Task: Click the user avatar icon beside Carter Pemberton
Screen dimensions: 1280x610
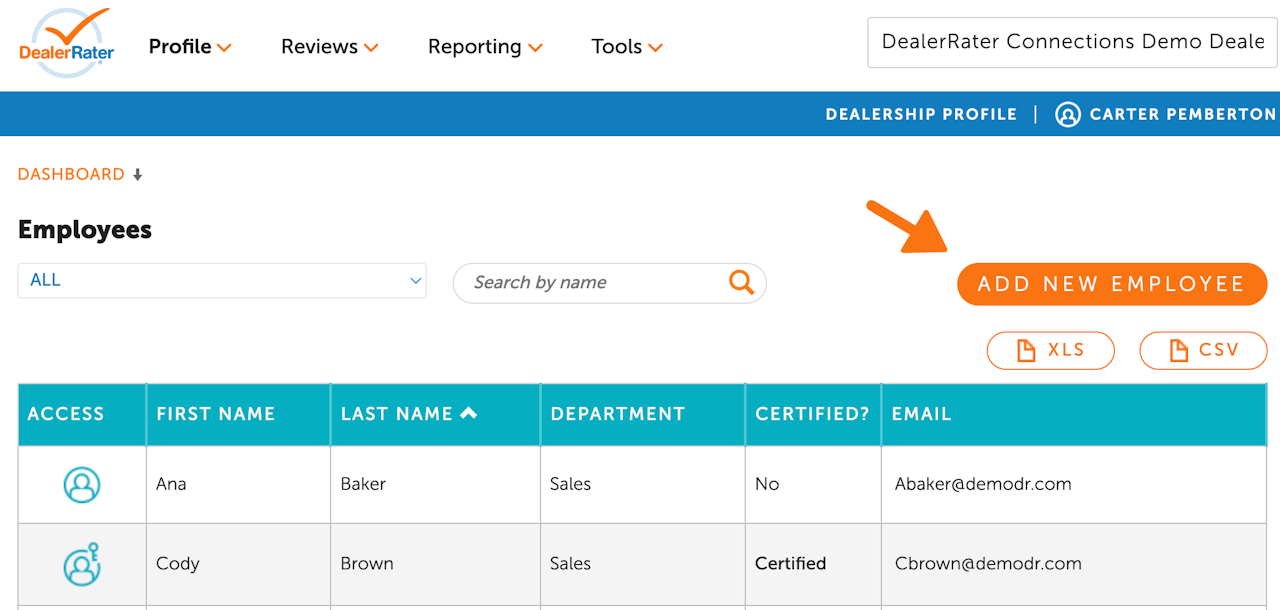Action: (x=1068, y=114)
